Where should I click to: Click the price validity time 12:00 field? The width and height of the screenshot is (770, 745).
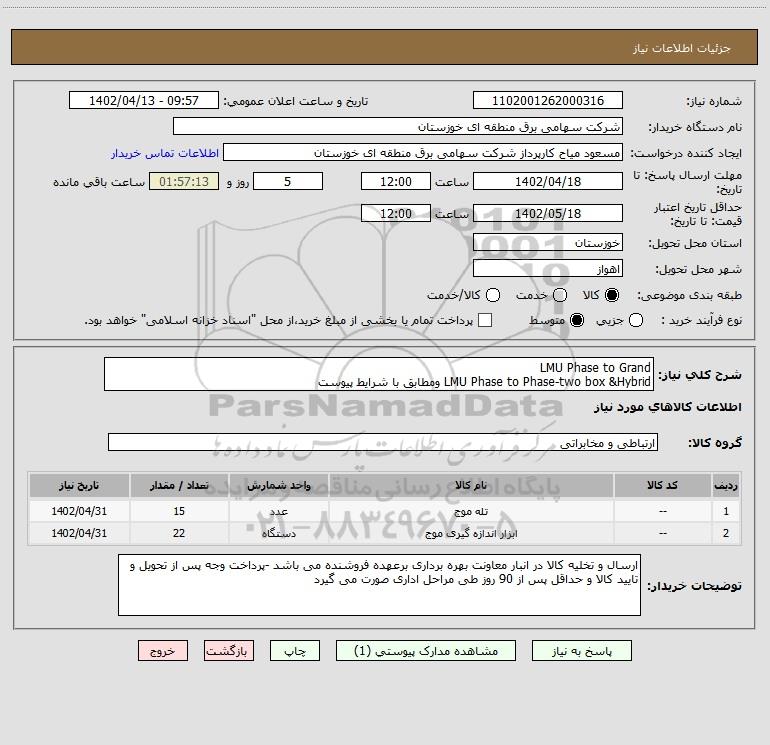[x=396, y=213]
